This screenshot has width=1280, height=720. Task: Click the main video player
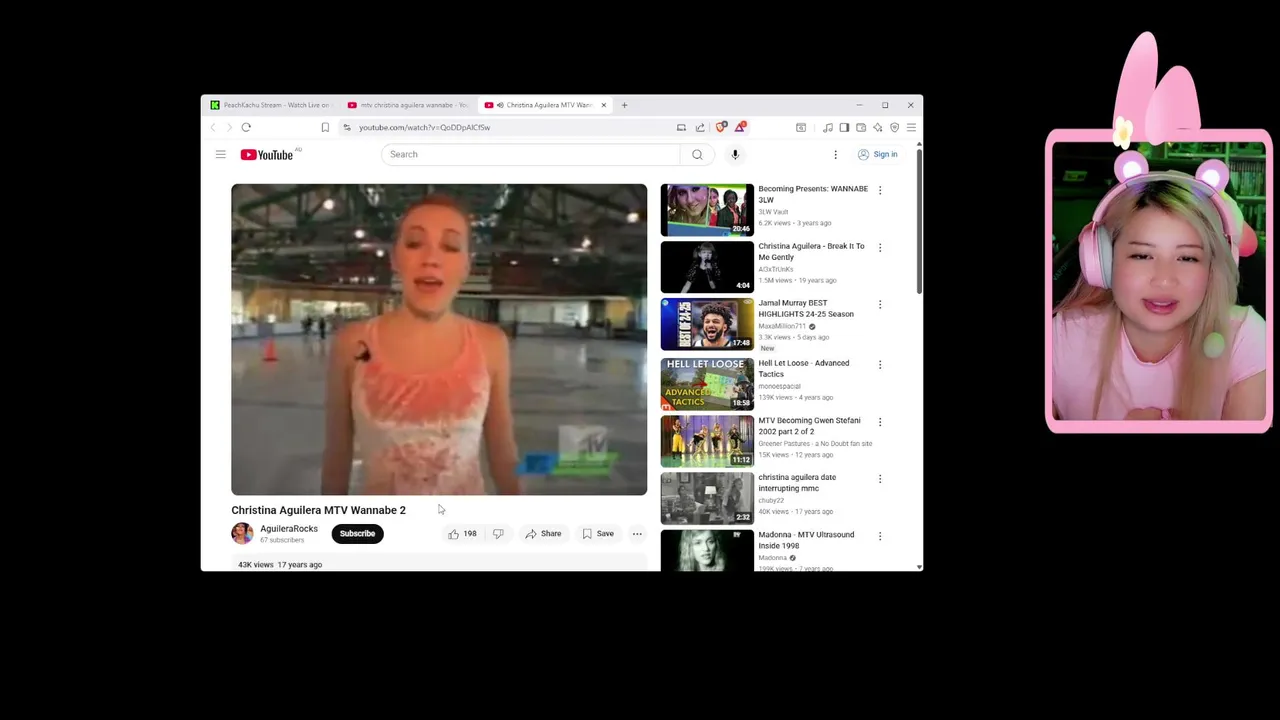click(439, 339)
